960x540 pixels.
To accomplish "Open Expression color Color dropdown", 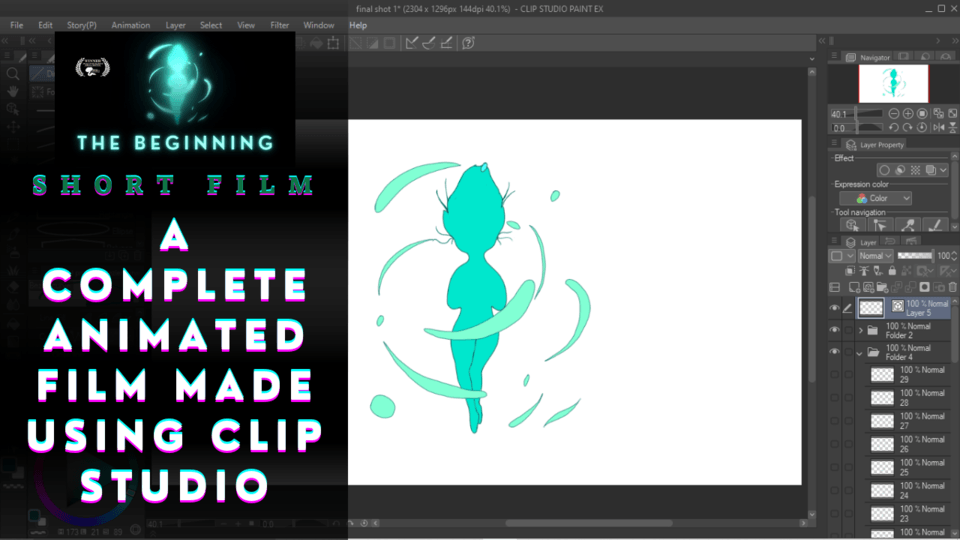I will tap(876, 198).
